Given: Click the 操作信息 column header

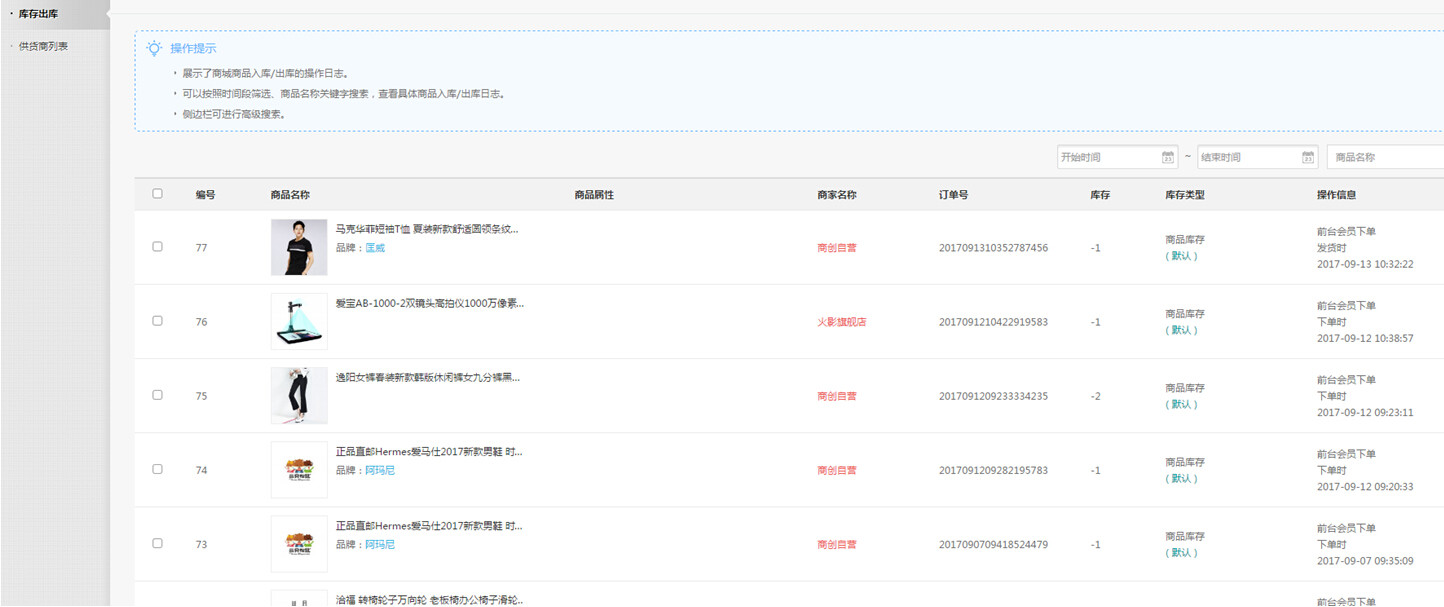Looking at the screenshot, I should point(1337,195).
